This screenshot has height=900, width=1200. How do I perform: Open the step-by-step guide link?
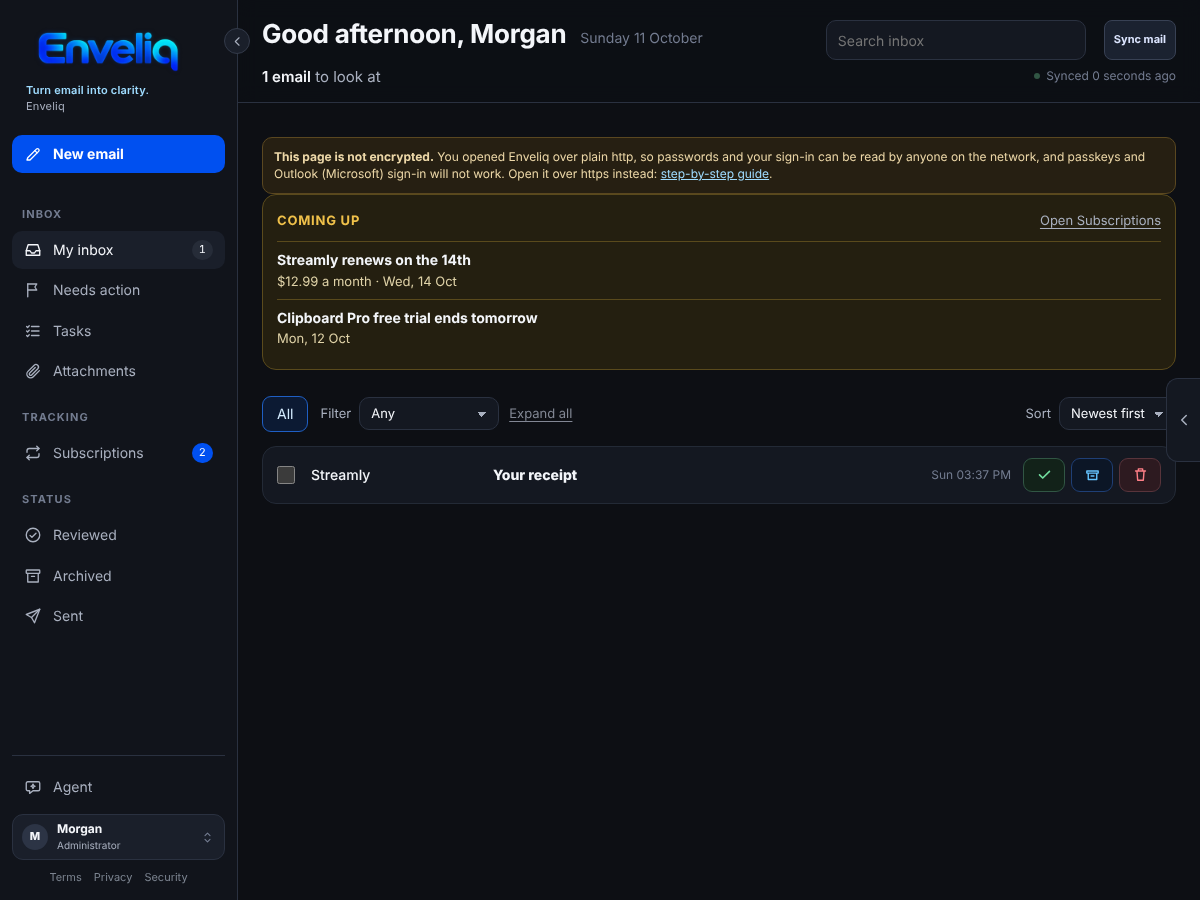[714, 173]
